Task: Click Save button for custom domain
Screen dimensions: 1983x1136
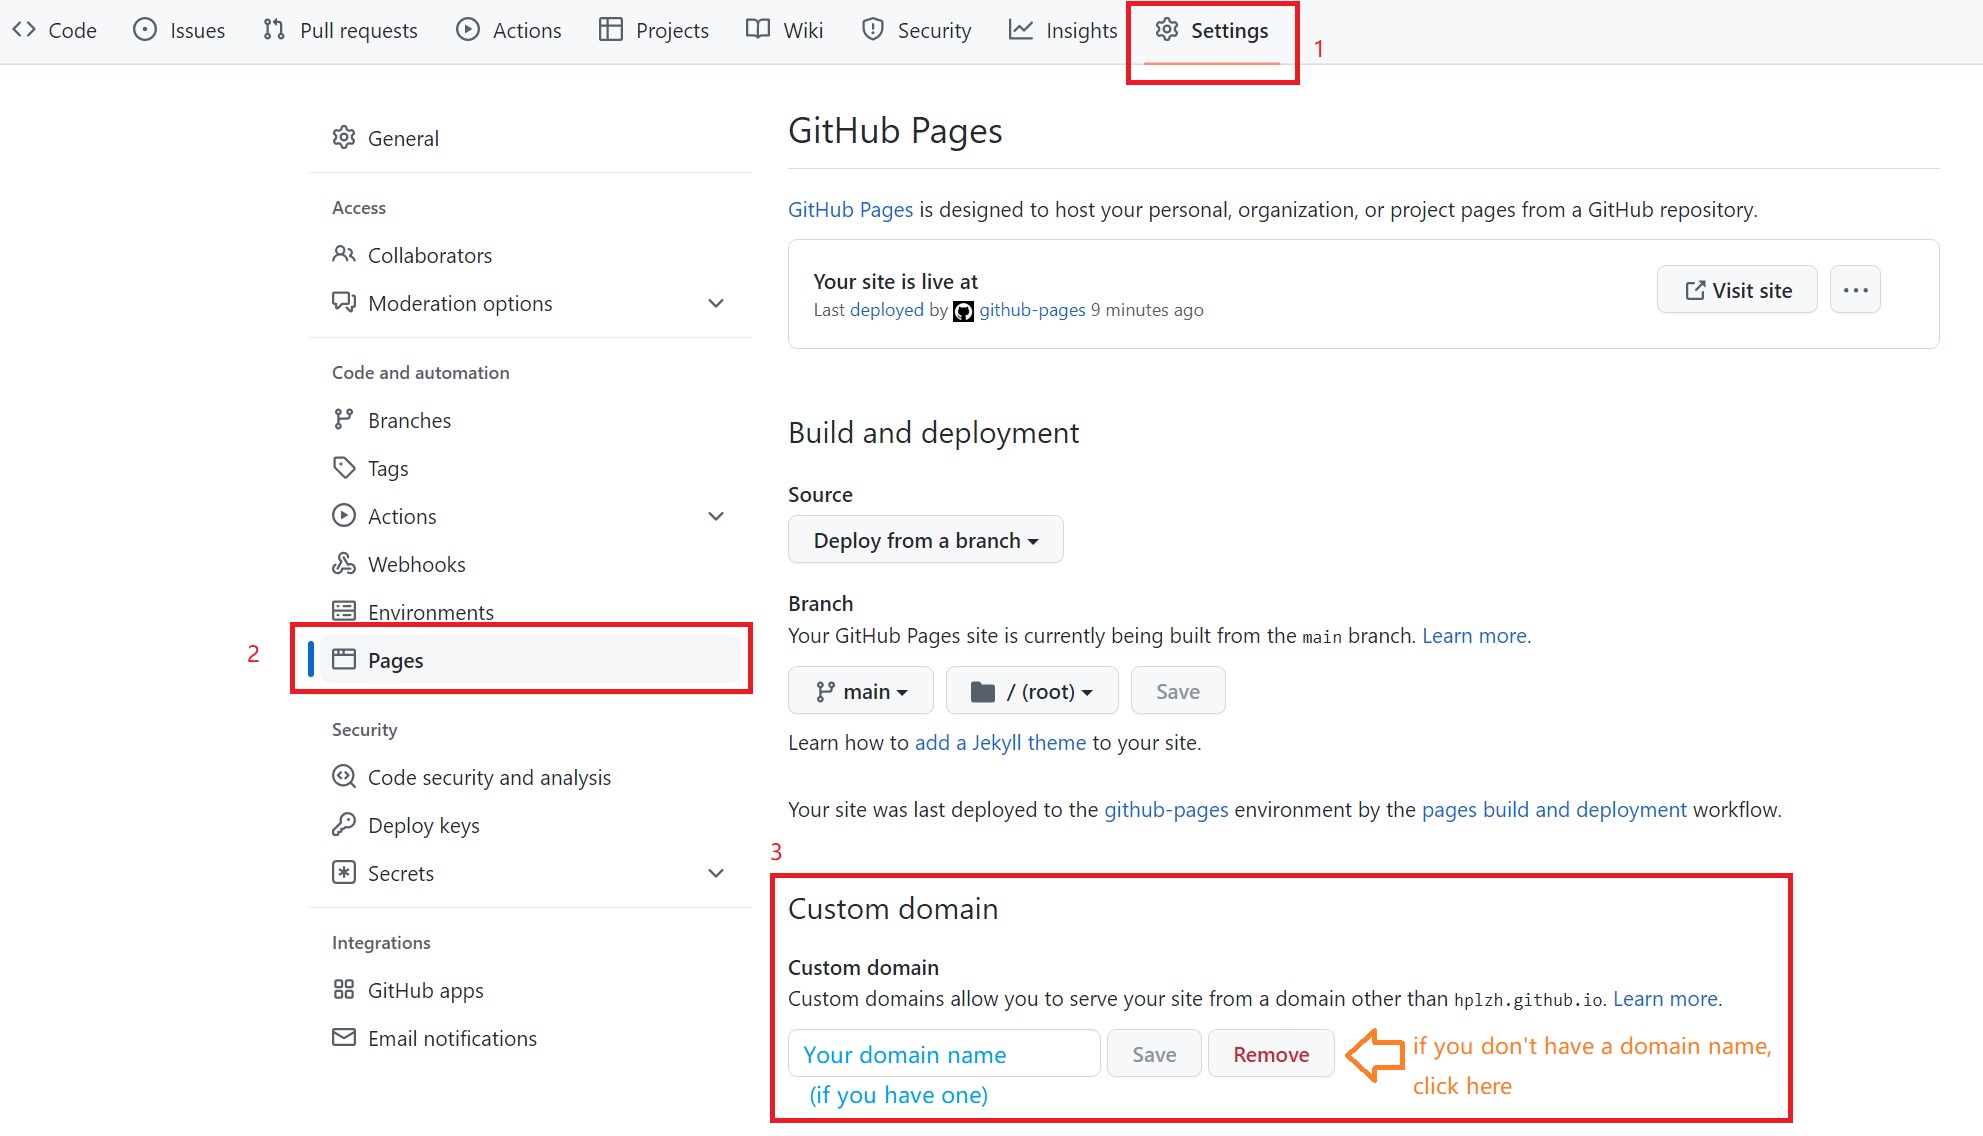Action: 1154,1054
